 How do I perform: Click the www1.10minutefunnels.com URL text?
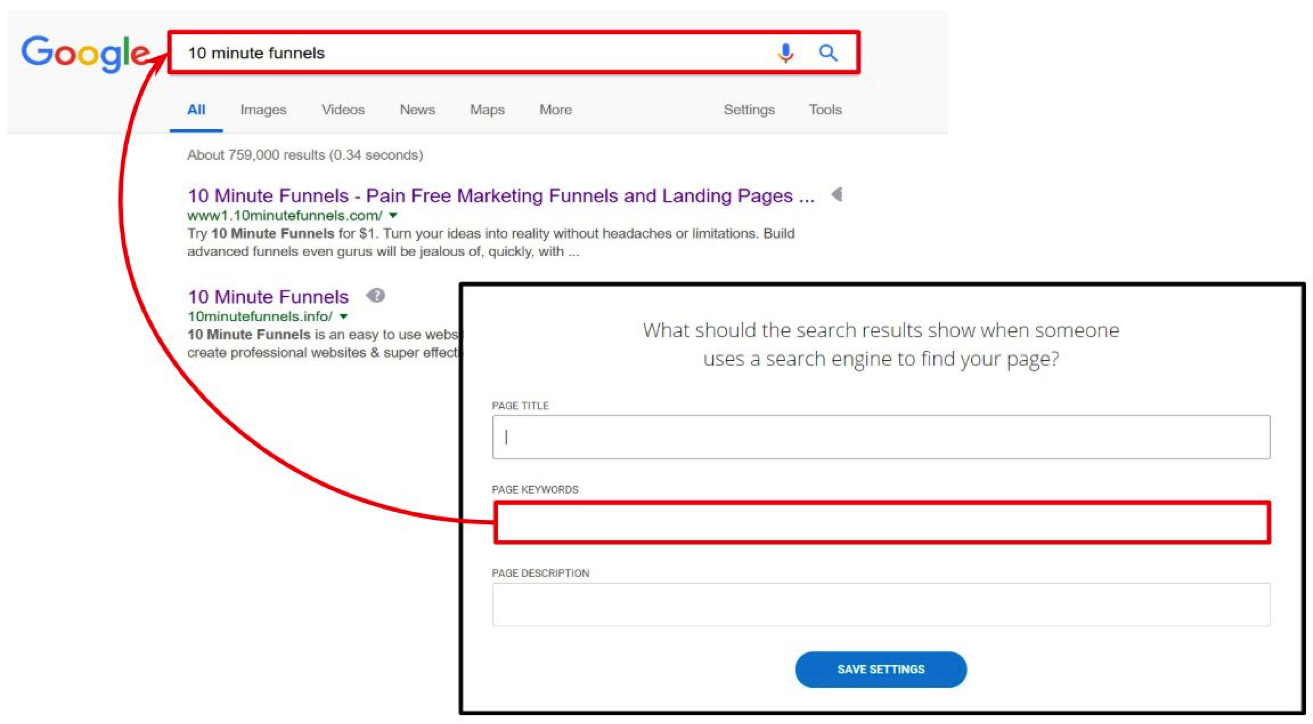[285, 216]
